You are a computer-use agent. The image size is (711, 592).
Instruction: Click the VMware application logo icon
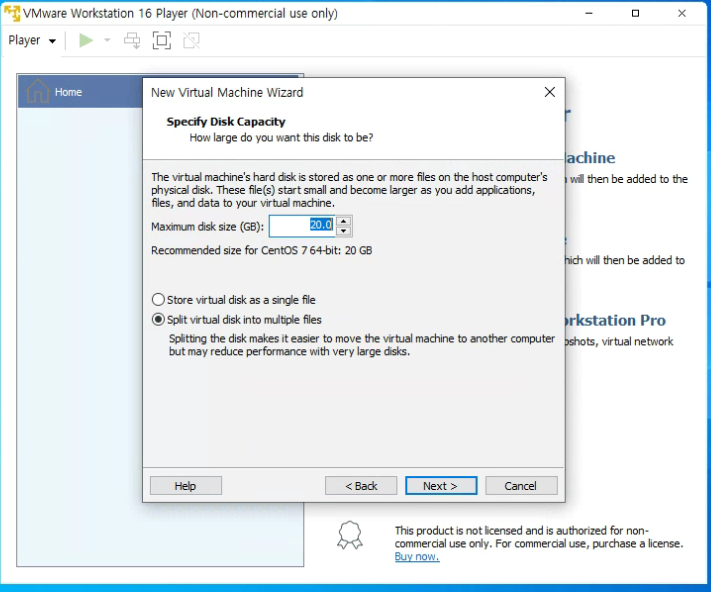(12, 13)
